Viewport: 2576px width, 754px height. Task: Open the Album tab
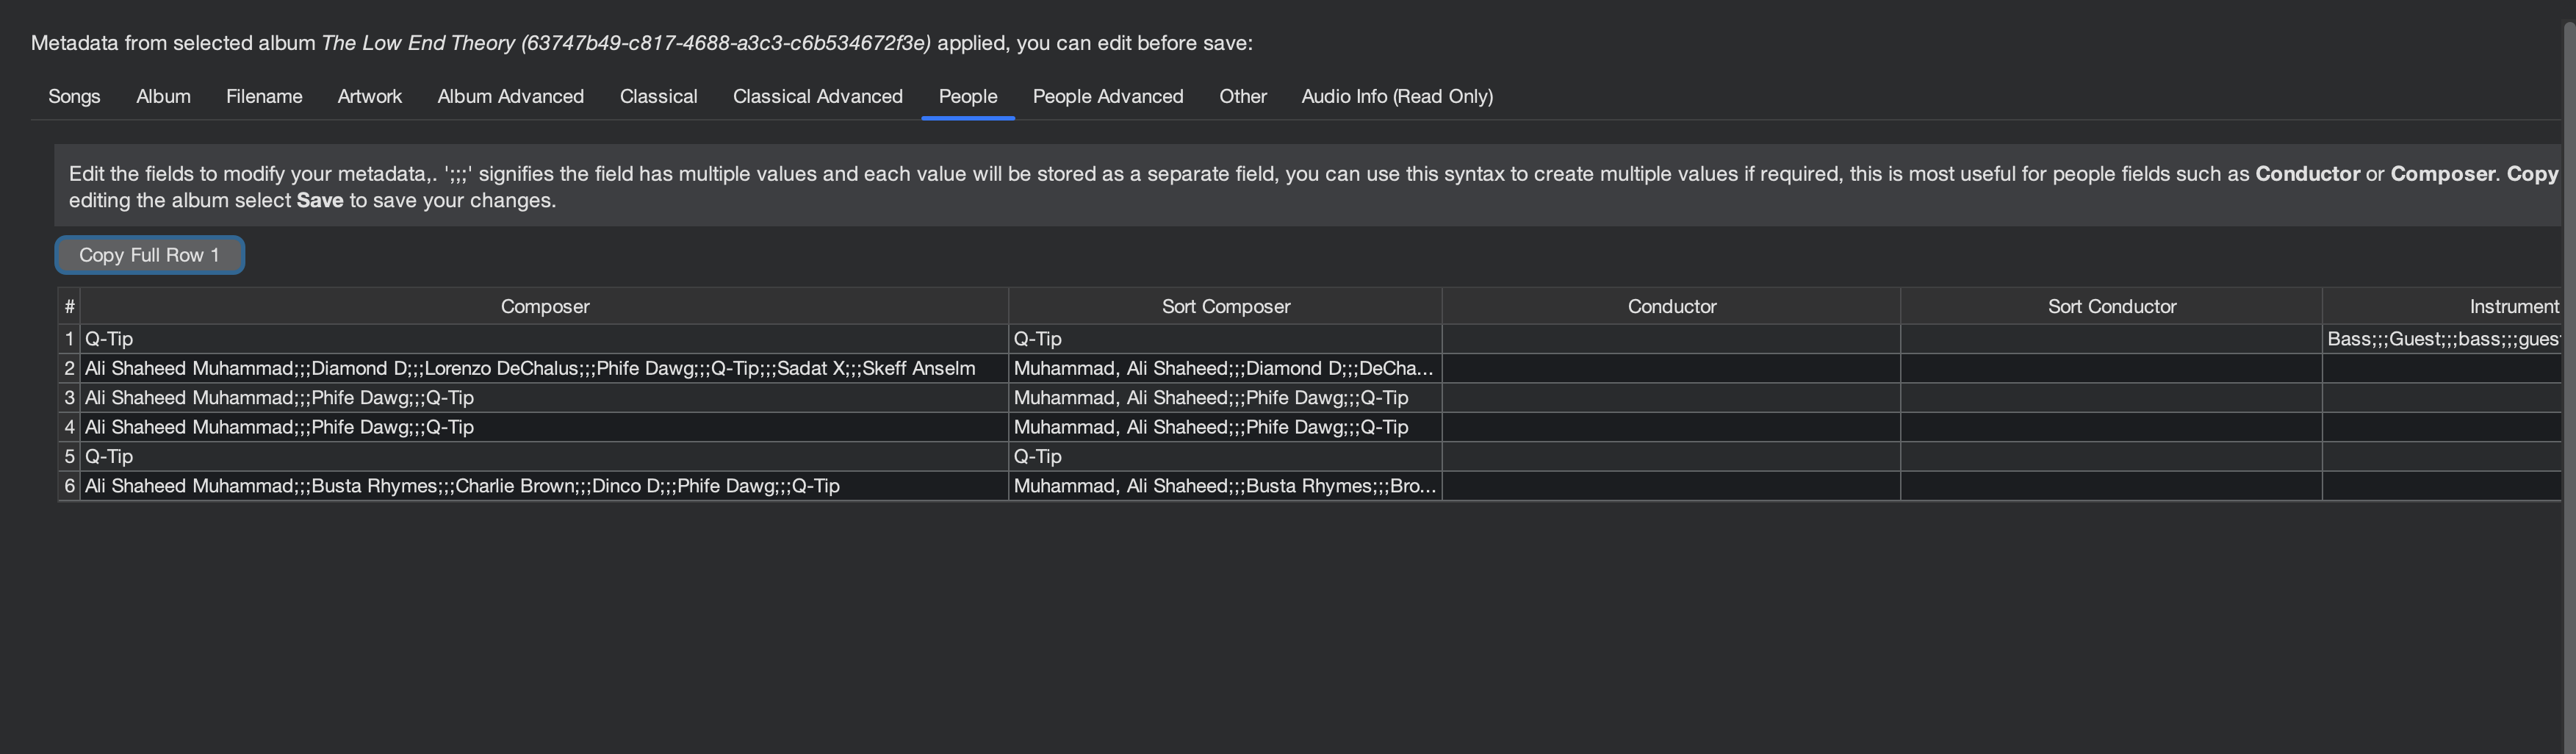click(163, 97)
